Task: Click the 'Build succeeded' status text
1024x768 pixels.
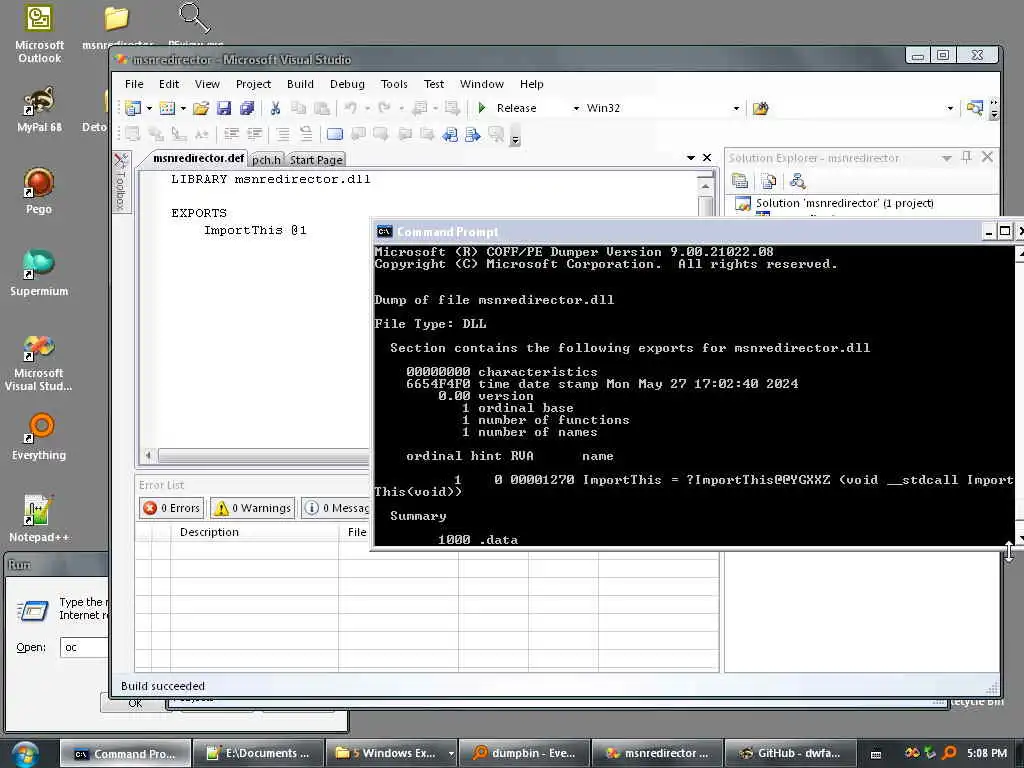Action: [x=163, y=686]
